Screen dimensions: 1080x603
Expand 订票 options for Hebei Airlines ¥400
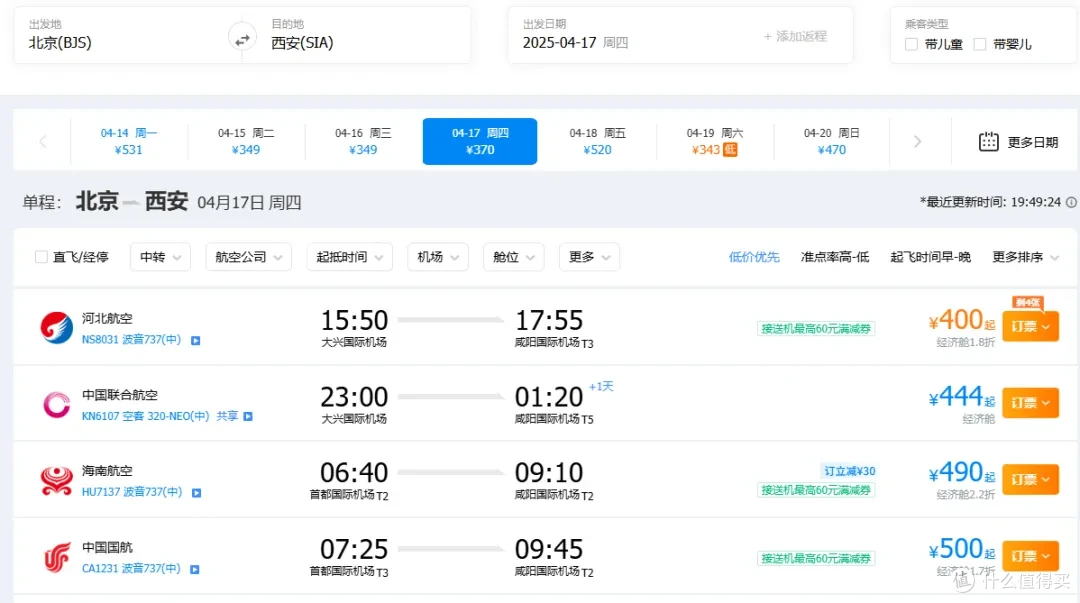[x=1030, y=327]
